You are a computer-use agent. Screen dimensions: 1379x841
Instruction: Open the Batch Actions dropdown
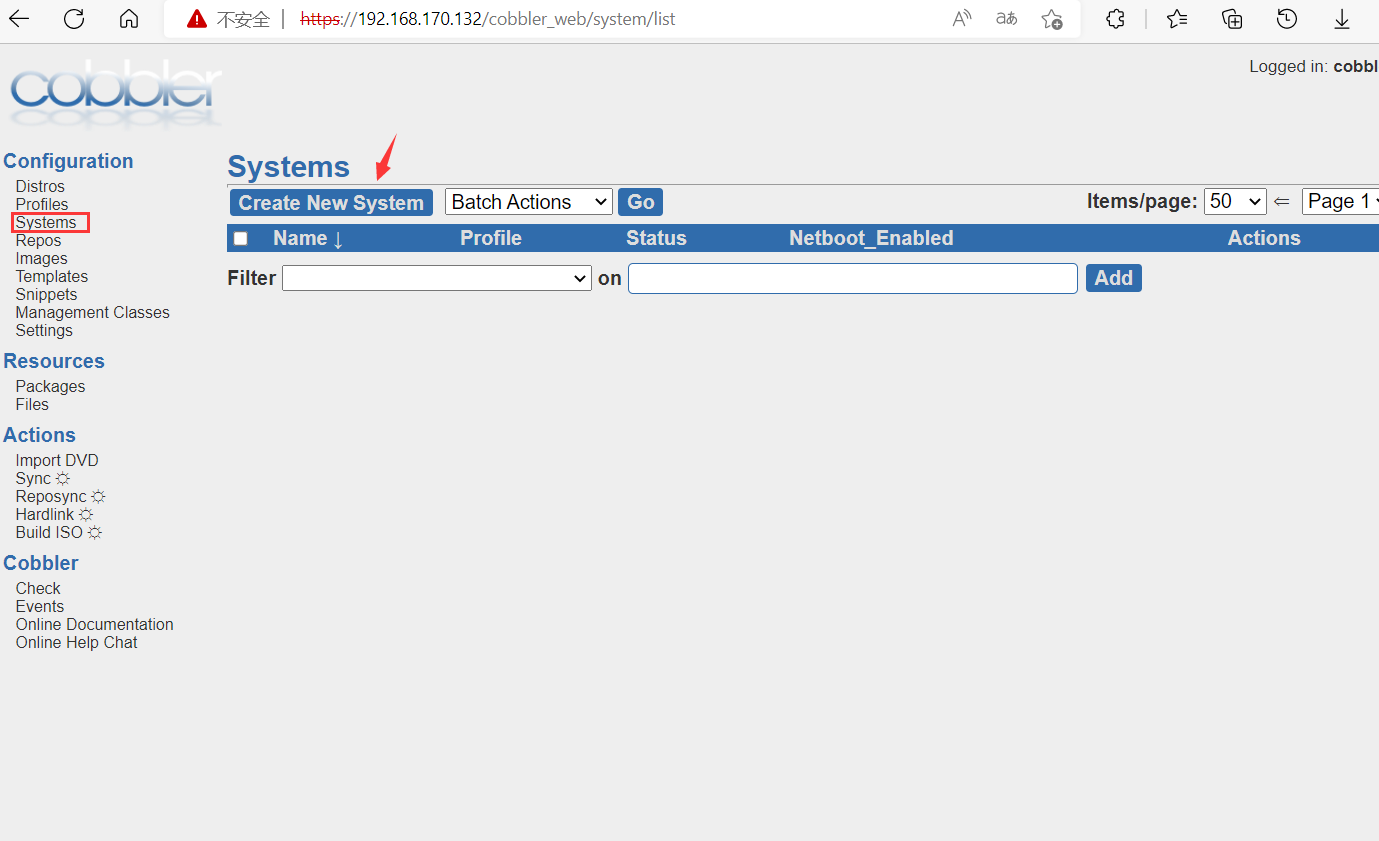point(528,202)
